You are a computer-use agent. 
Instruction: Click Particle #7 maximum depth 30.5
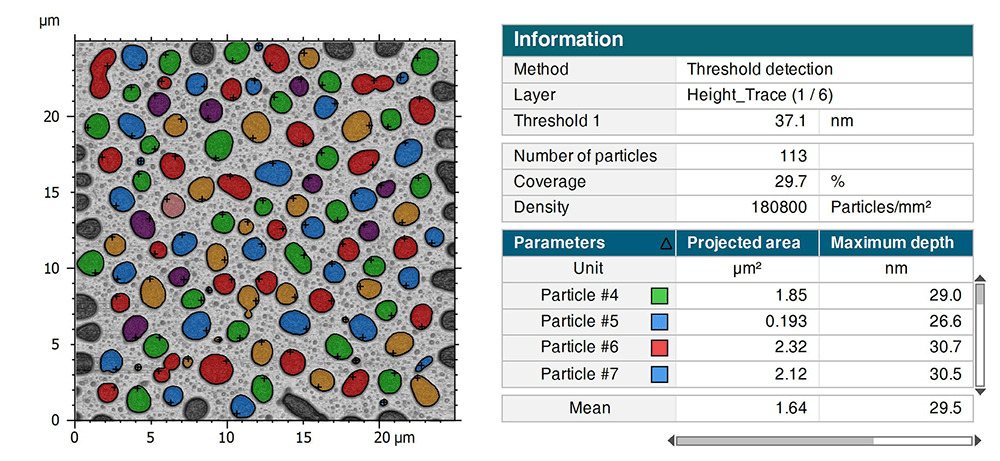[x=946, y=374]
